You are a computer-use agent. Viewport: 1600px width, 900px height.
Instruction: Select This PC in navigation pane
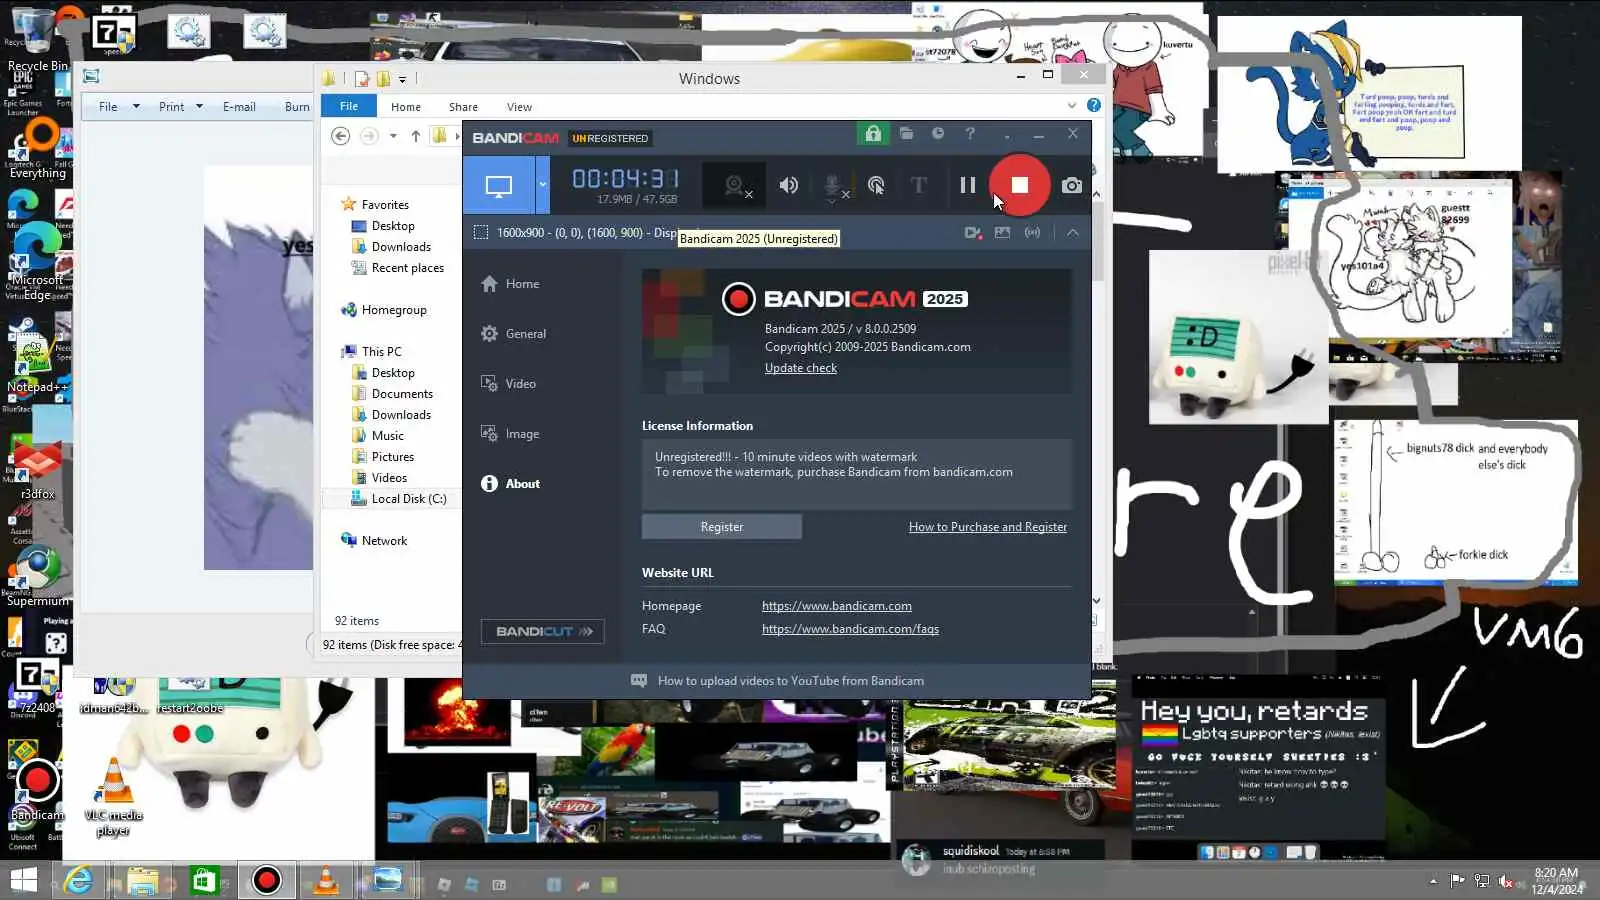point(372,352)
